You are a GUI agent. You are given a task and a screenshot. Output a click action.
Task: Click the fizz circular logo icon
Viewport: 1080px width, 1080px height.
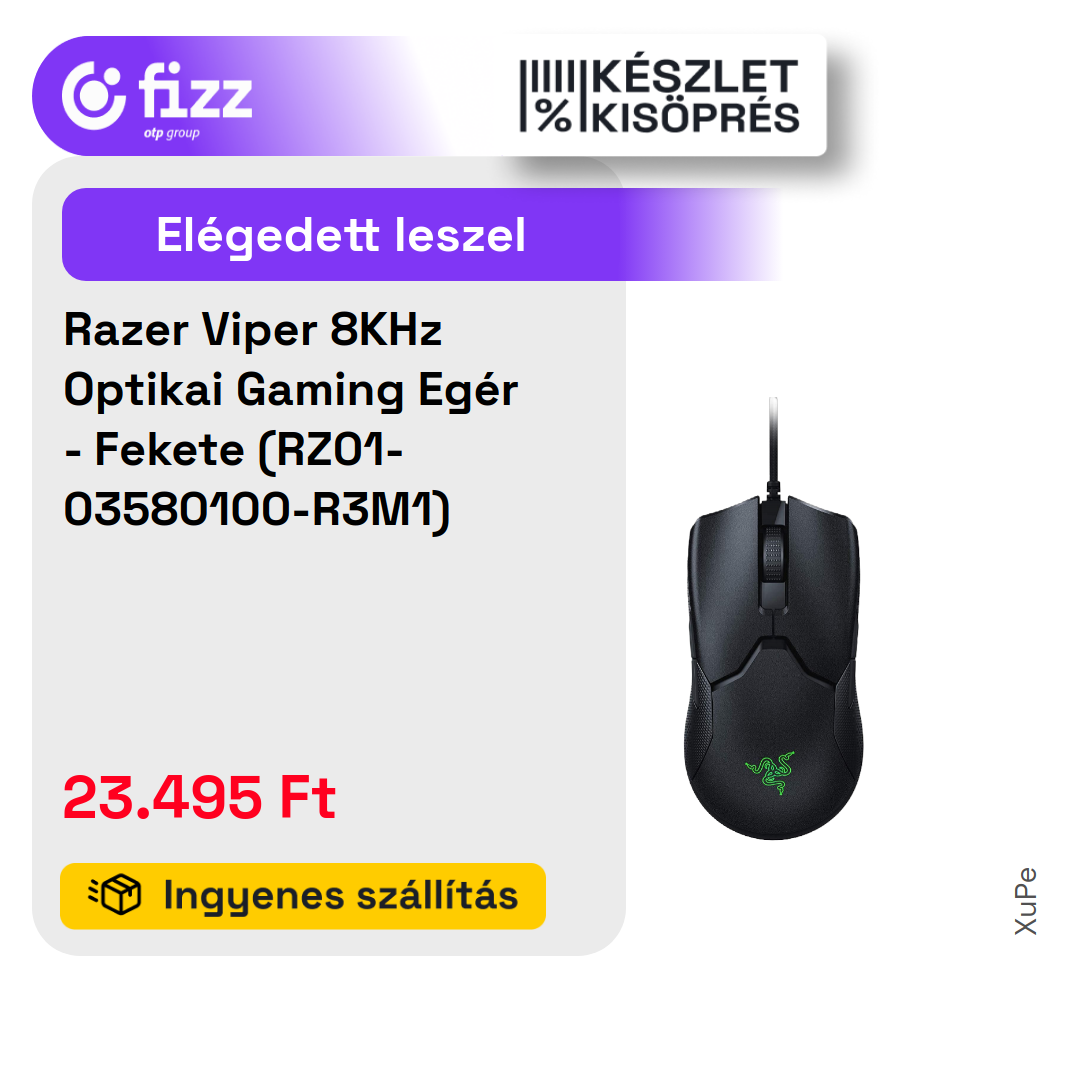pos(94,95)
